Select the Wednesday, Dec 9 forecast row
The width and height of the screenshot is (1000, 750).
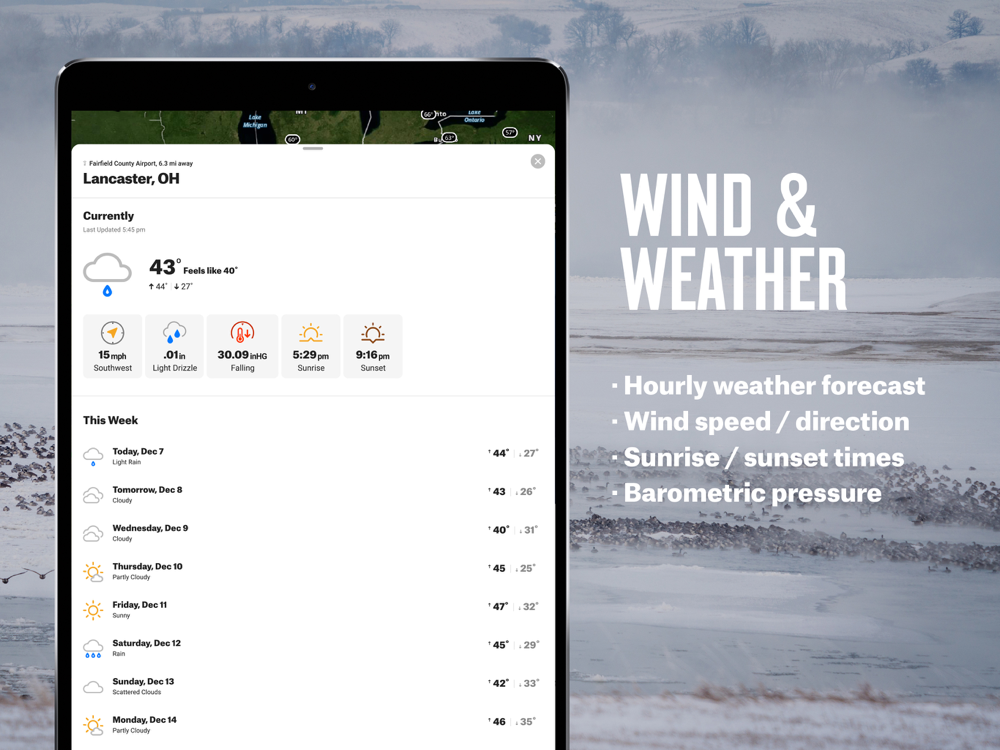[312, 533]
